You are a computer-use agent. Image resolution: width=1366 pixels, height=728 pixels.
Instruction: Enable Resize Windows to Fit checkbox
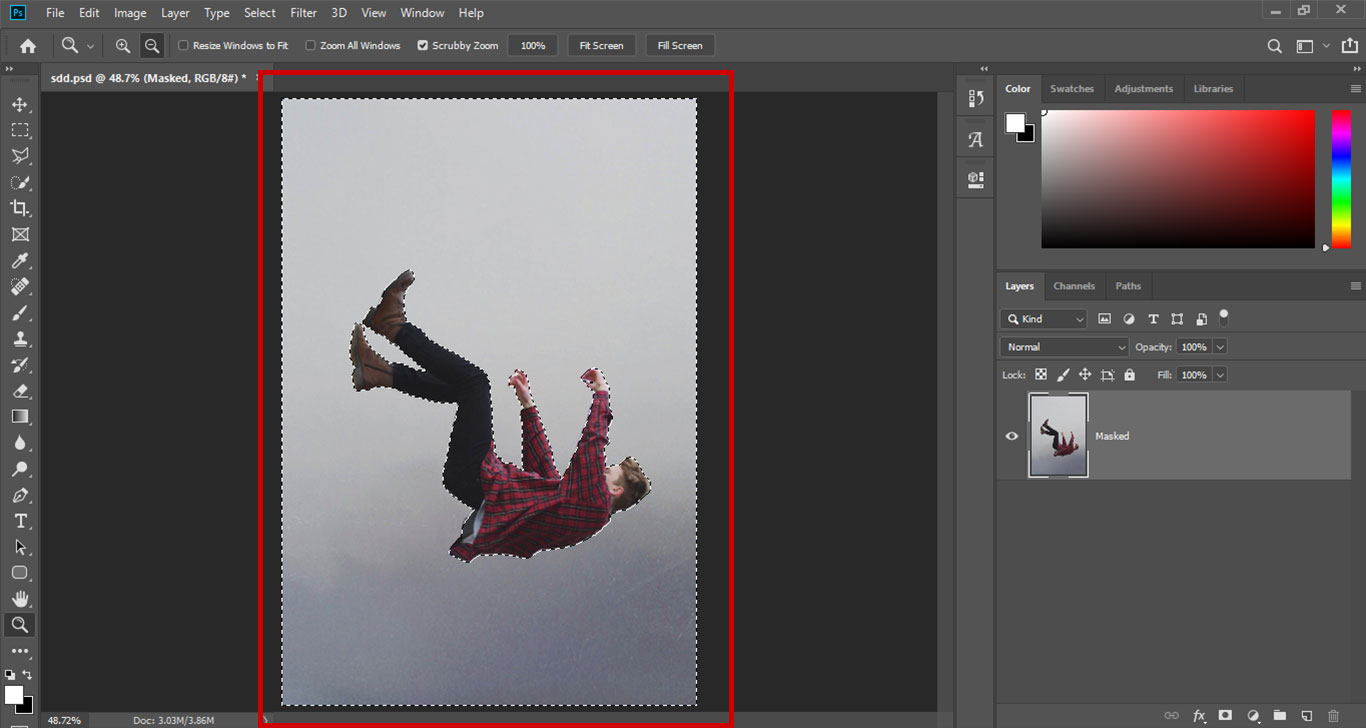pos(183,45)
